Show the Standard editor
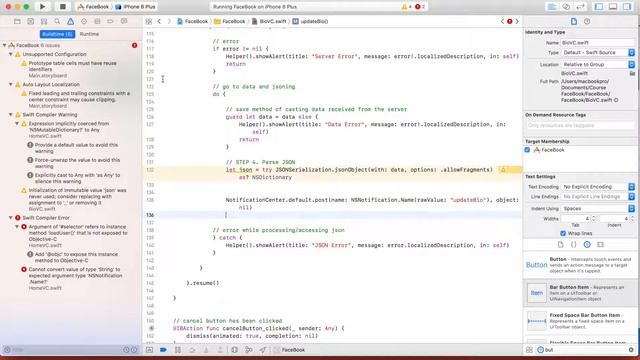Screen dimensions: 640x360 [552, 7]
